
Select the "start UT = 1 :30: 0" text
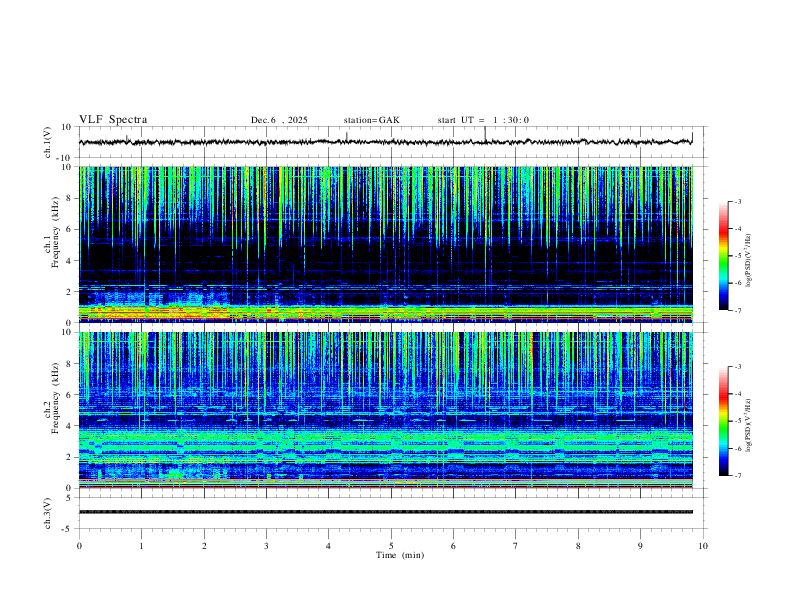point(483,120)
